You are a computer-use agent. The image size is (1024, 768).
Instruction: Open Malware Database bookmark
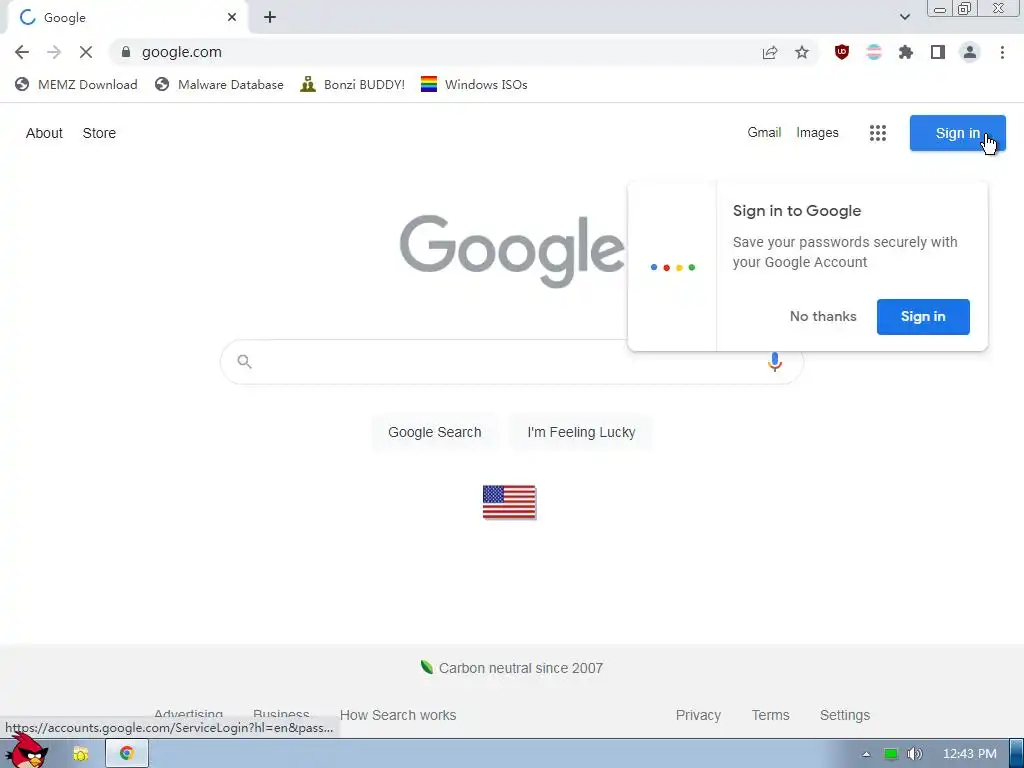[x=219, y=84]
